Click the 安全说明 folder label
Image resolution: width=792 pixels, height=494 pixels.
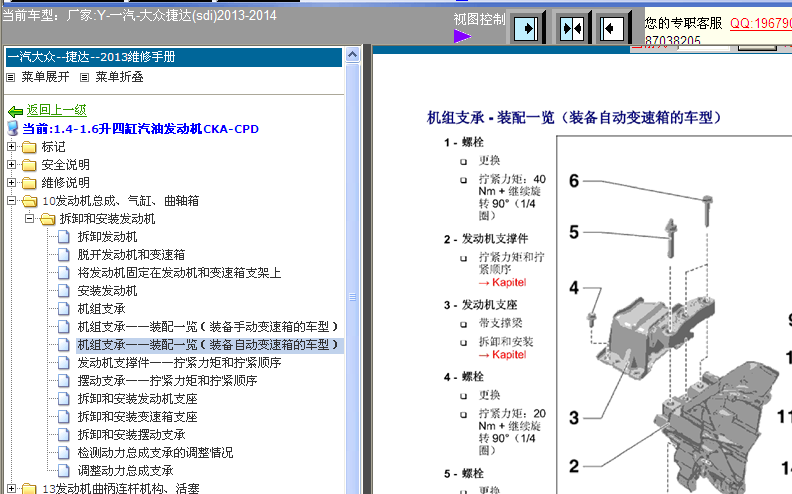click(x=66, y=165)
